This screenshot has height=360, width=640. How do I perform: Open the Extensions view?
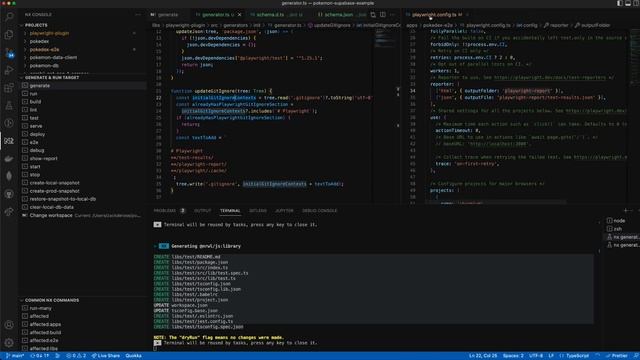(x=9, y=88)
